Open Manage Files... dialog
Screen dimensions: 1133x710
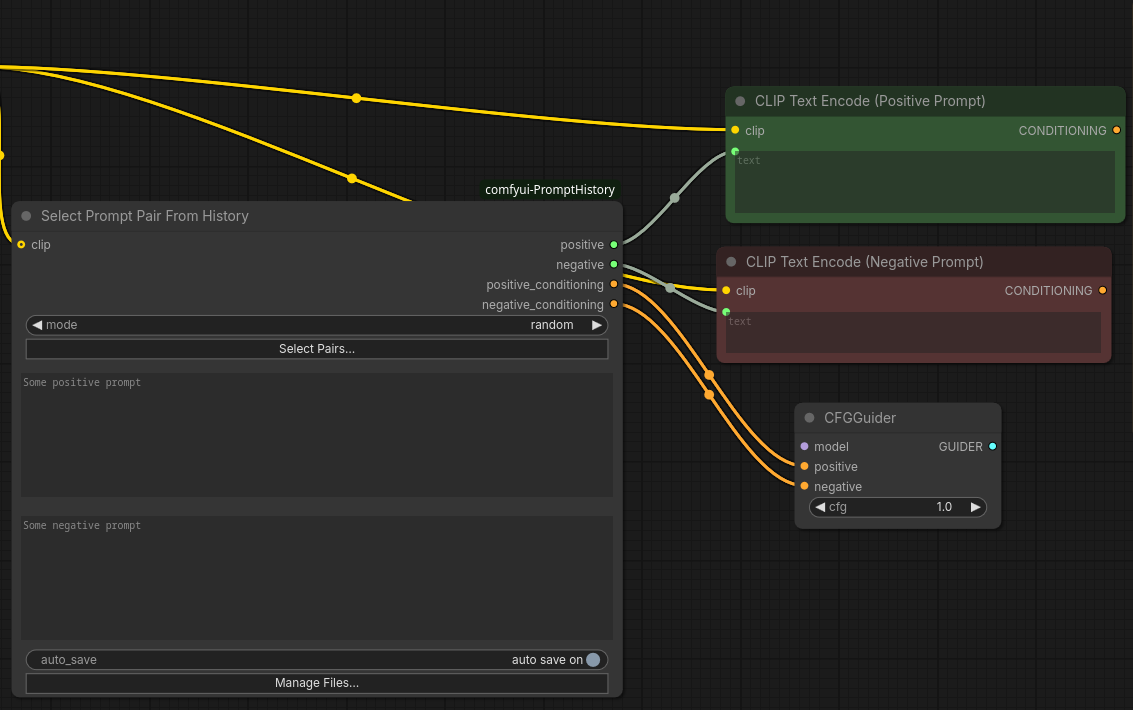[x=316, y=683]
